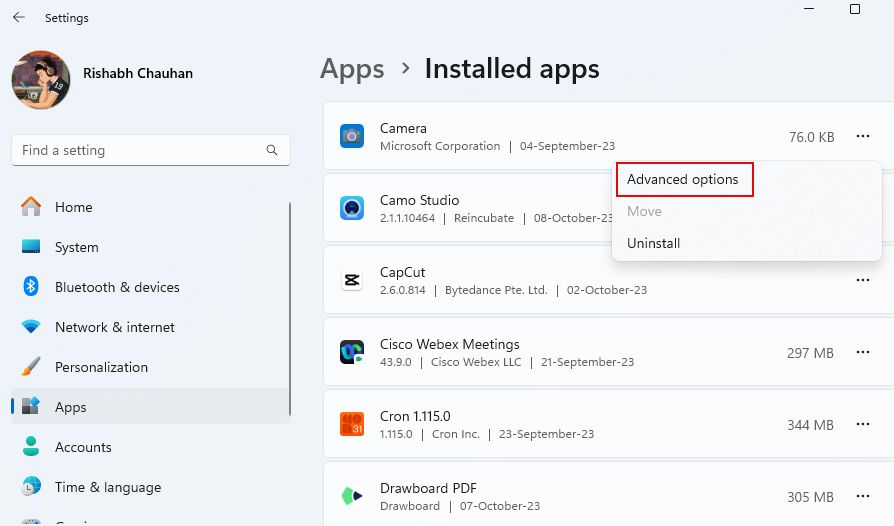Expand more options for Cron 1.115.0
Viewport: 894px width, 526px height.
click(x=863, y=425)
